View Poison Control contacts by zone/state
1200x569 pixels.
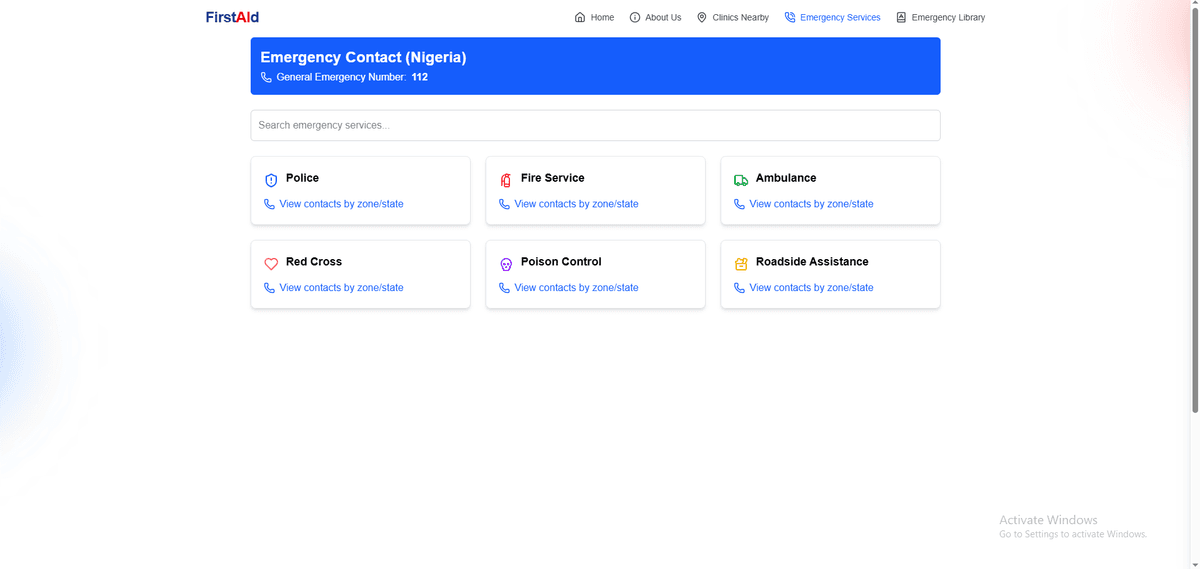coord(576,288)
